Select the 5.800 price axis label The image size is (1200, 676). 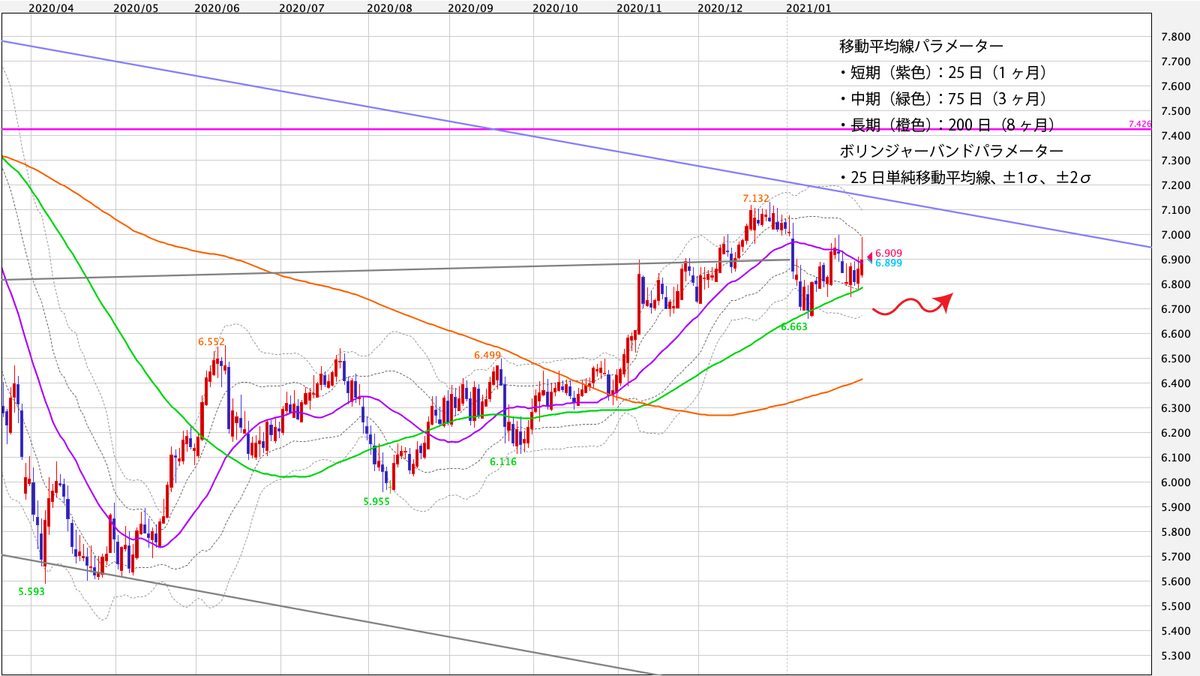(1174, 532)
